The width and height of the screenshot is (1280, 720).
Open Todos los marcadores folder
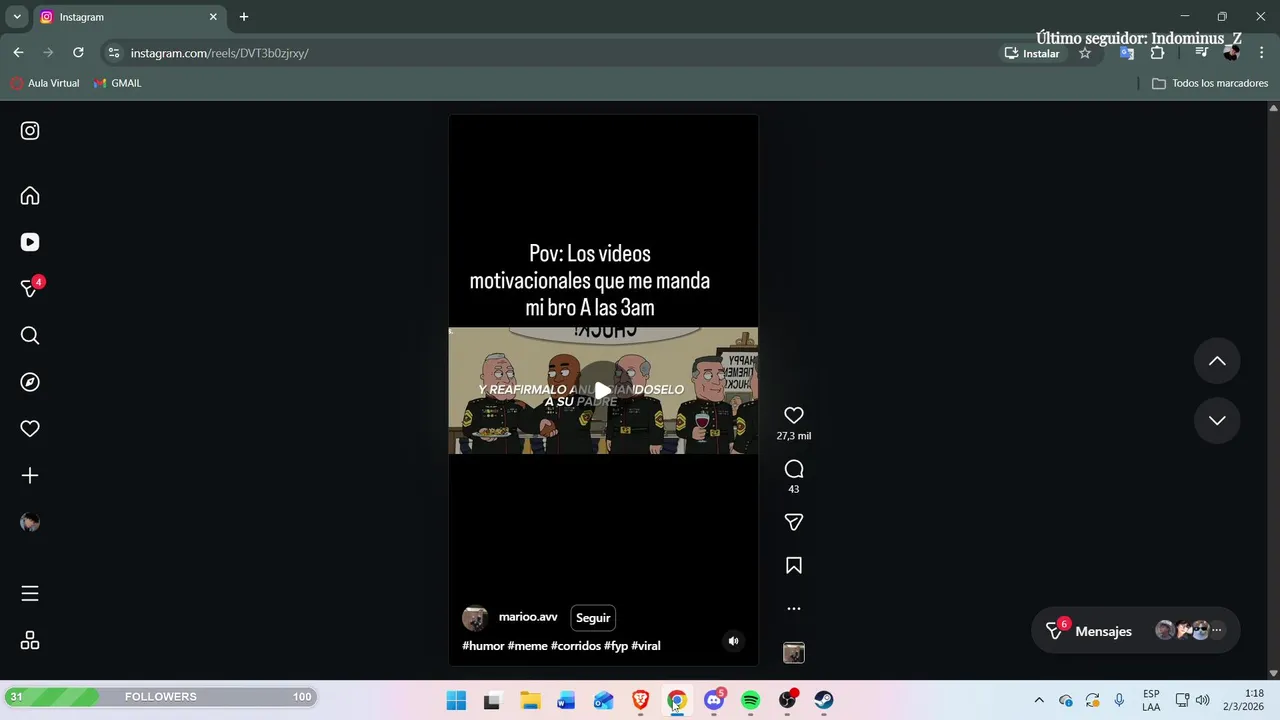tap(1210, 83)
